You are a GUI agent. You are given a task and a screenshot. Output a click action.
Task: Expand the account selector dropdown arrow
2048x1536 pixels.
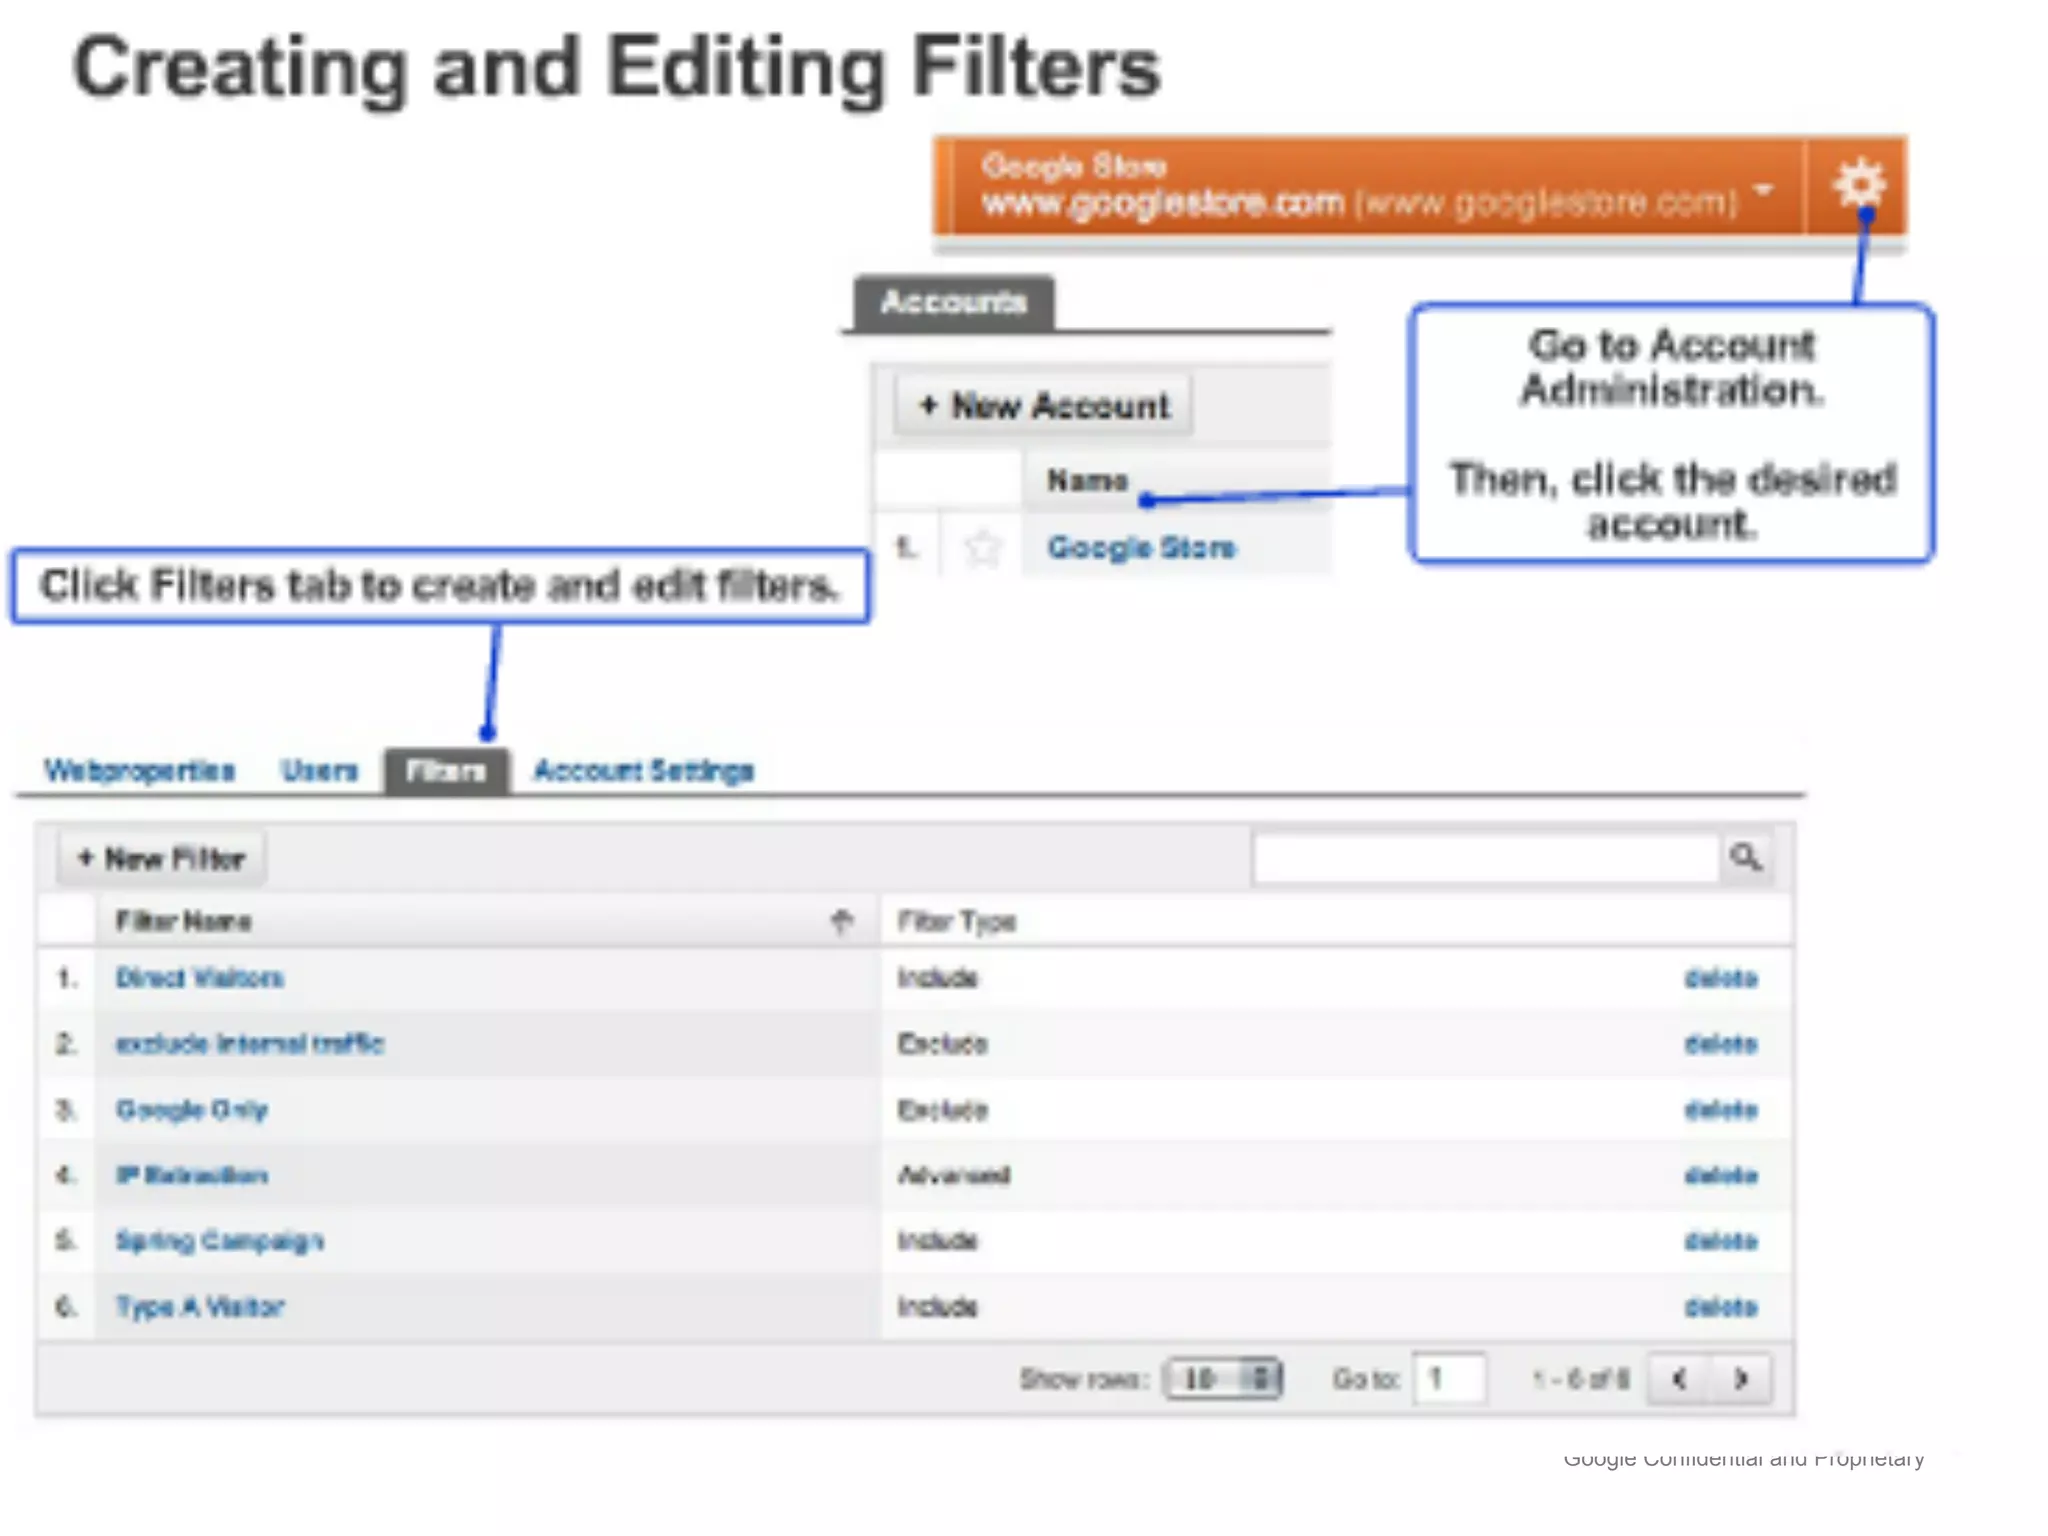(x=1764, y=190)
